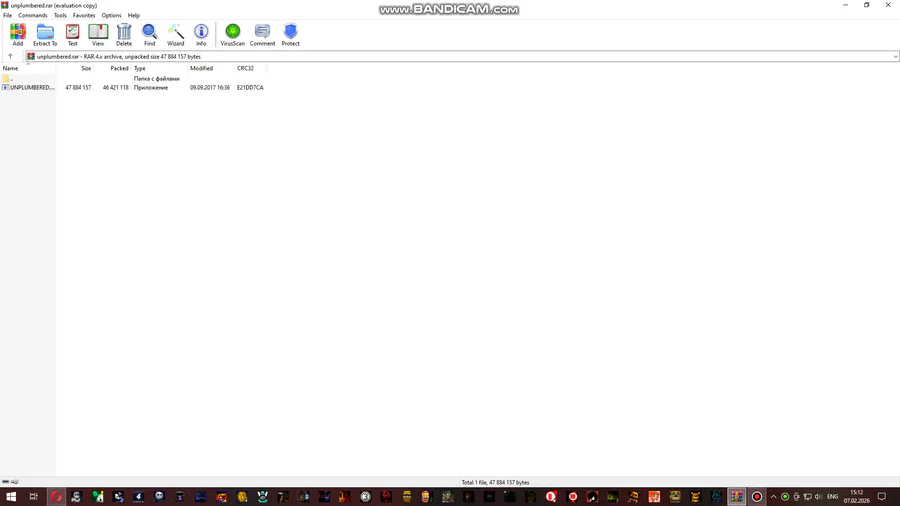Viewport: 900px width, 506px height.
Task: Open the Find search tool
Action: pos(149,34)
